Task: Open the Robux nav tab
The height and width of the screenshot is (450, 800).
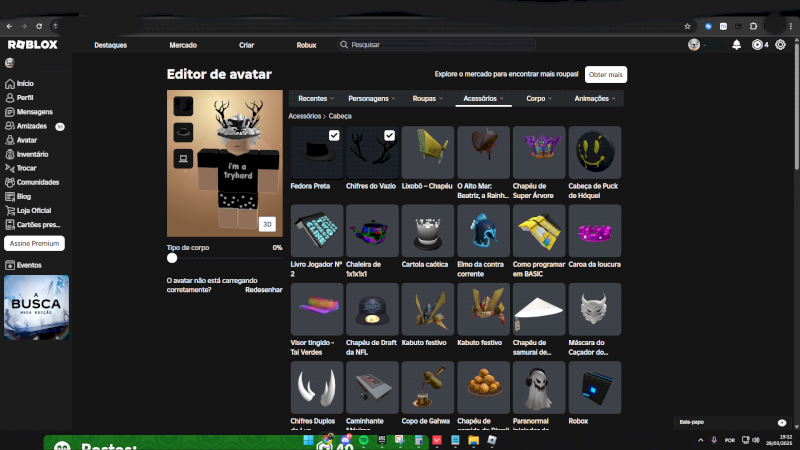Action: coord(306,45)
